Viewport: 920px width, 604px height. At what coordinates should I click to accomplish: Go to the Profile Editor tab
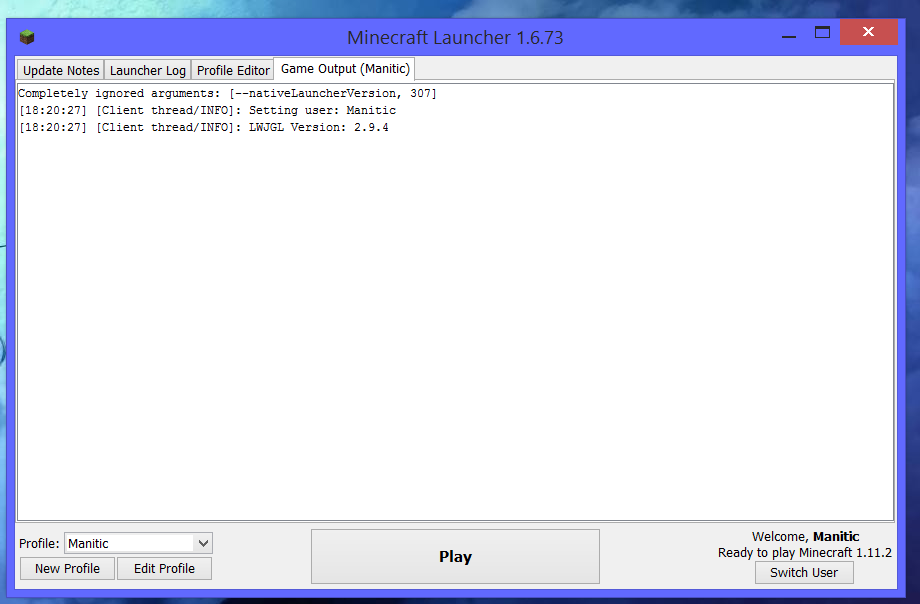tap(233, 70)
